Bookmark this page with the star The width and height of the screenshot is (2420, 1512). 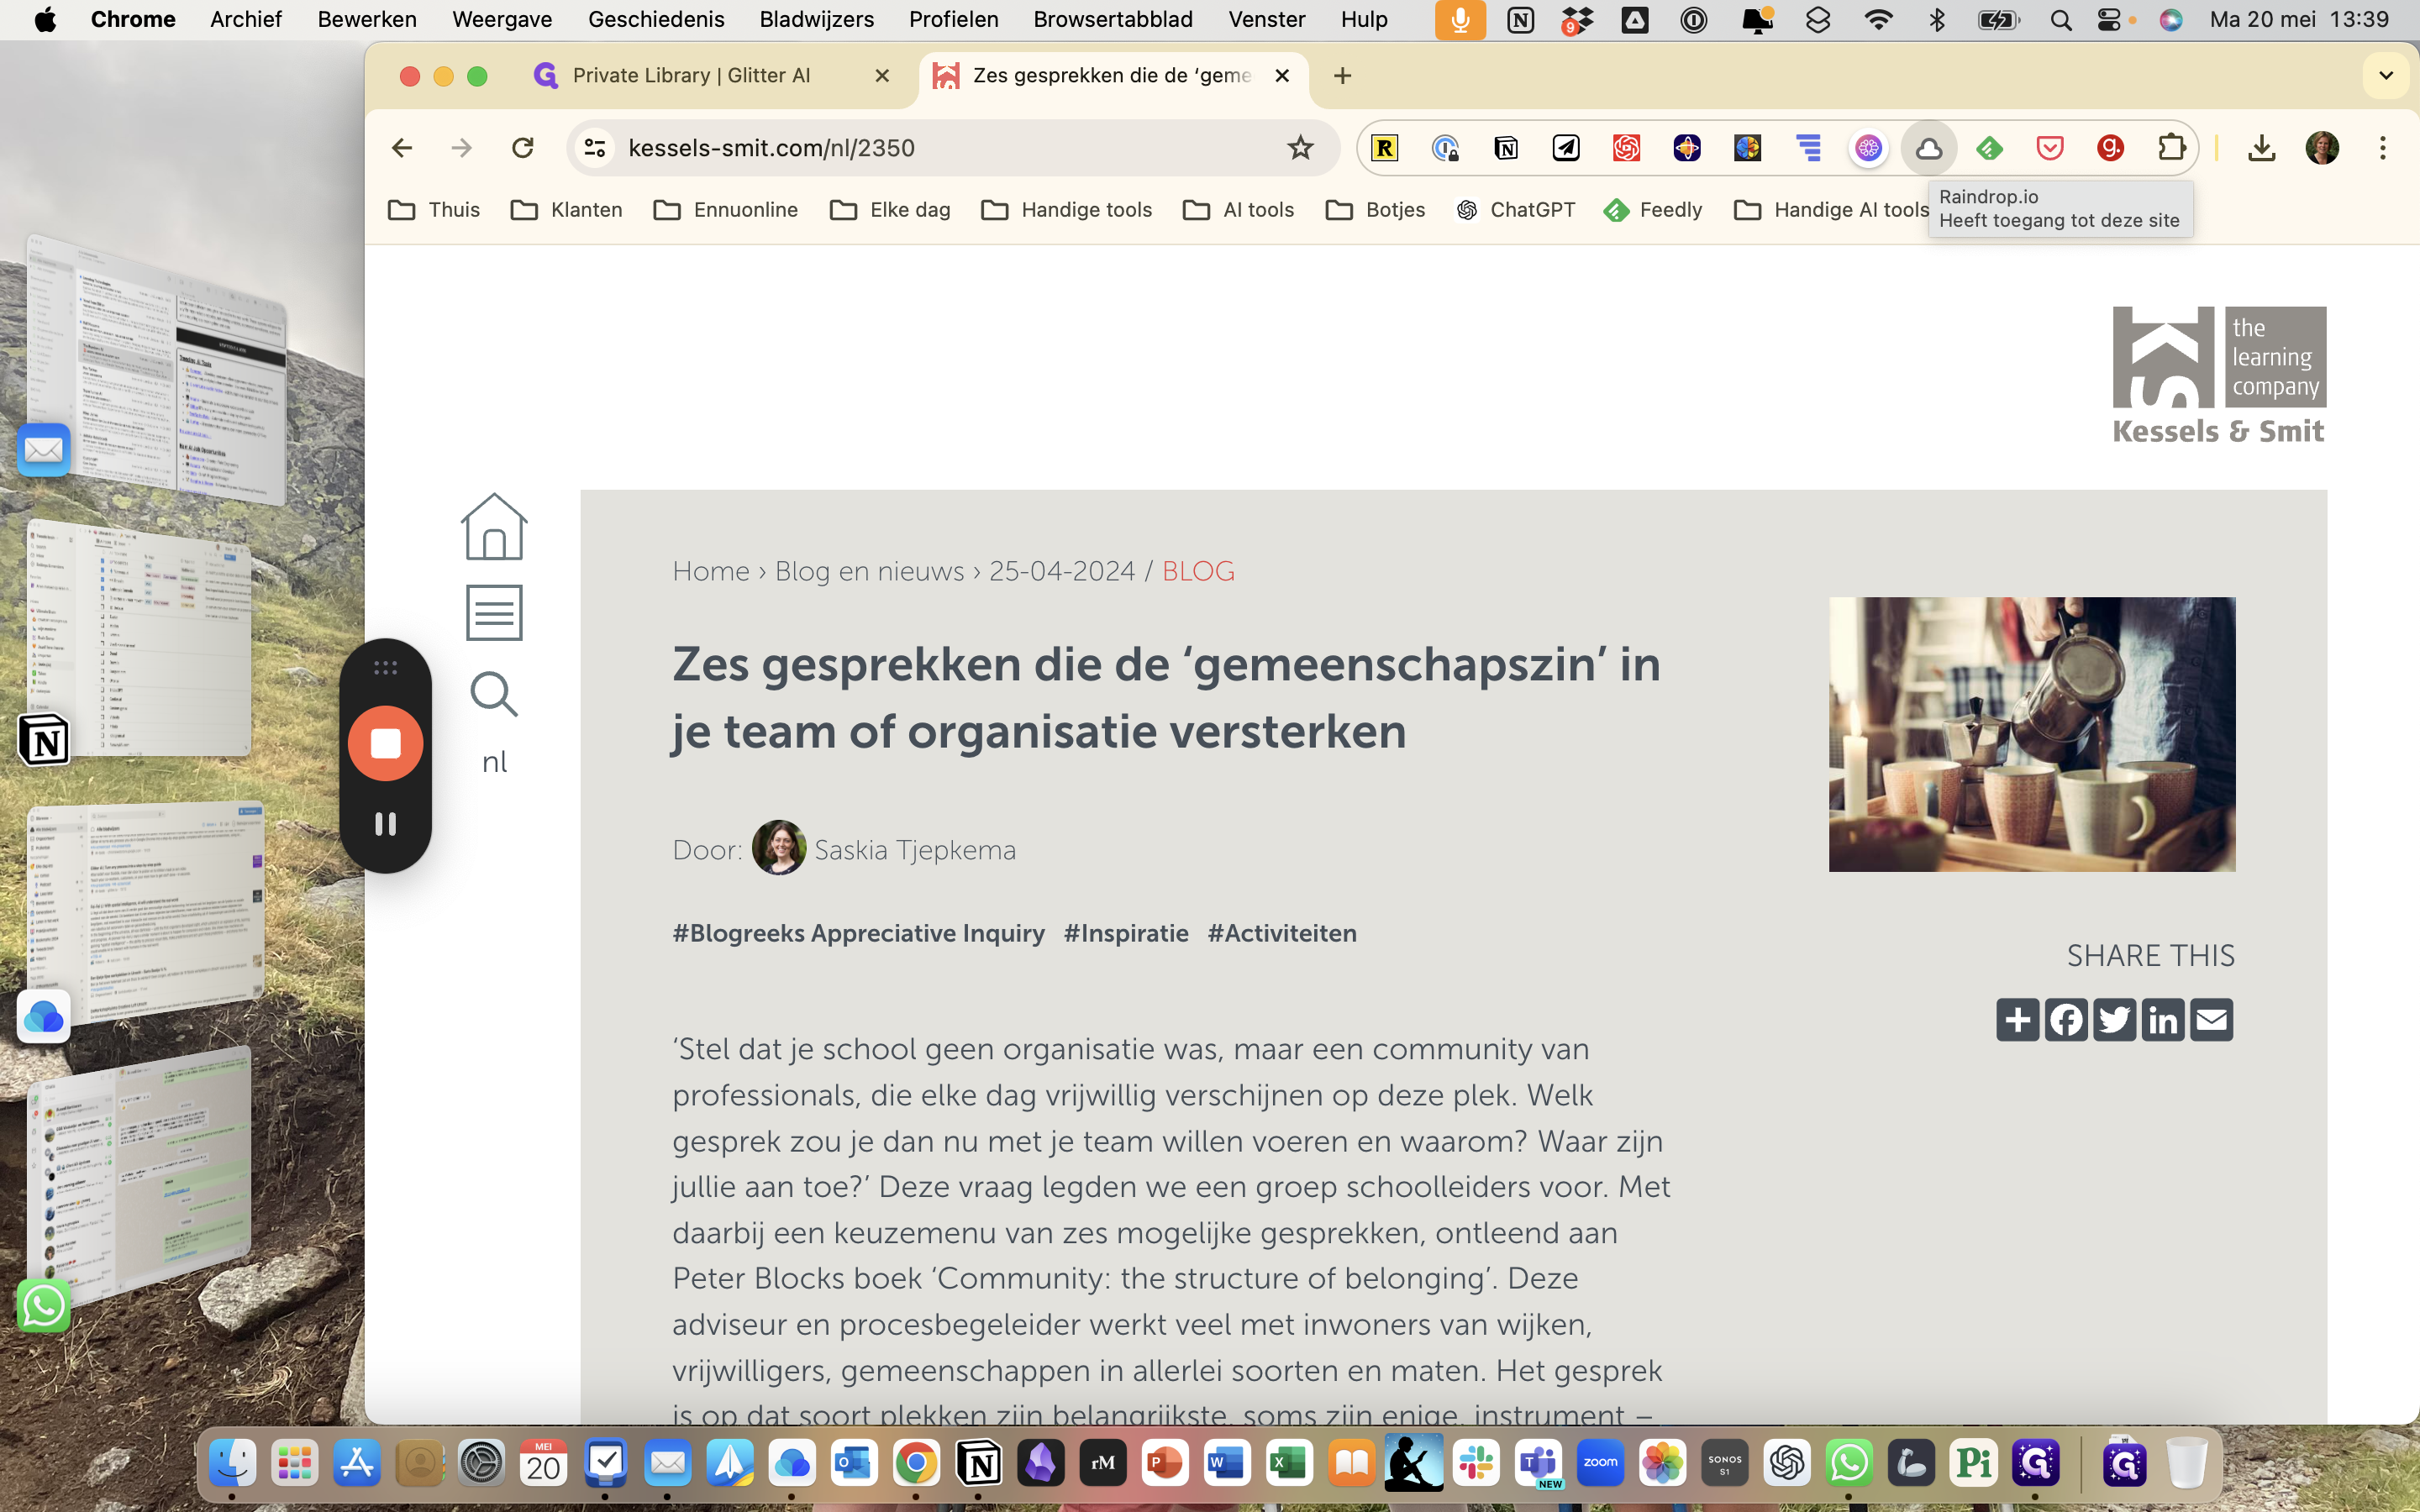click(1300, 148)
